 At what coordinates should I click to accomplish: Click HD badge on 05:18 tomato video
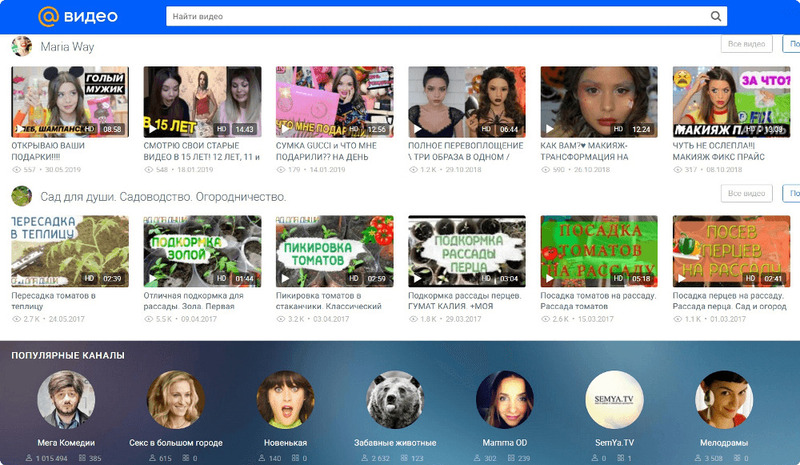point(618,279)
